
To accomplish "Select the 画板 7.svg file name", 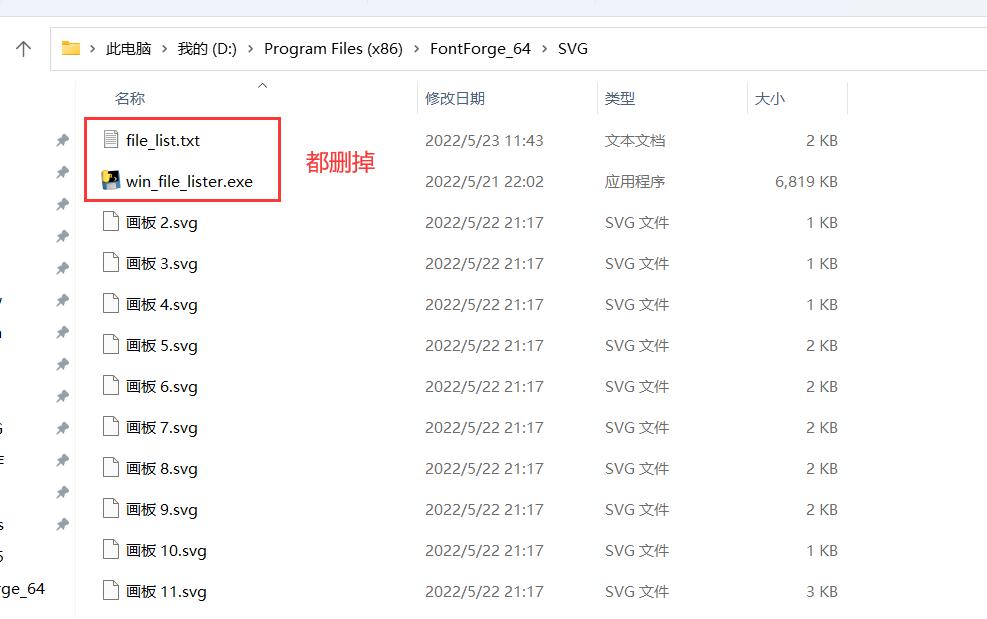I will click(162, 427).
